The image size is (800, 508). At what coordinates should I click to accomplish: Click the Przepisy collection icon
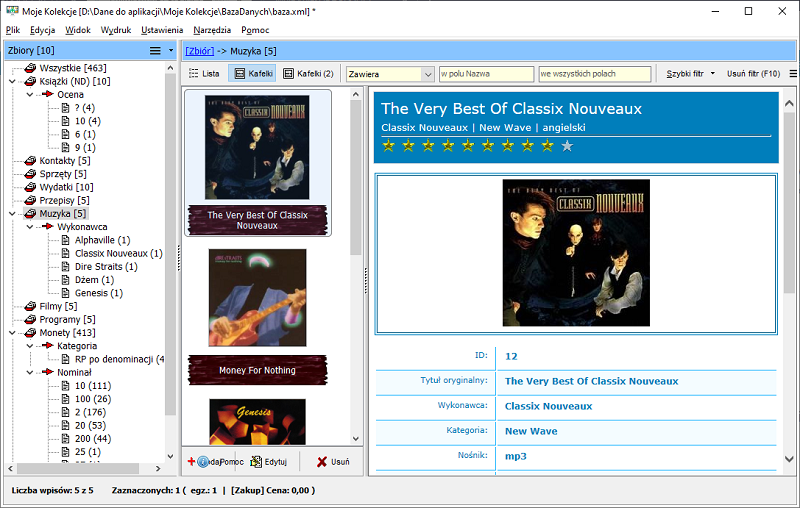coord(31,200)
